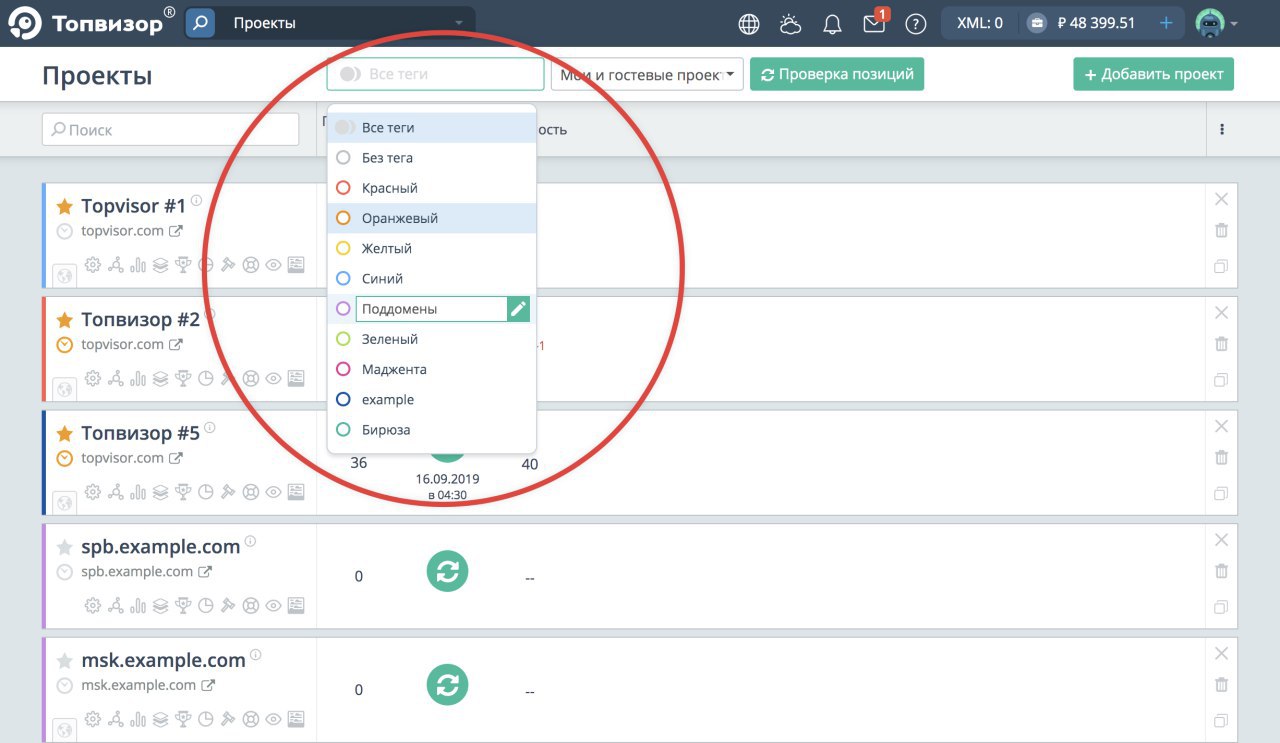Open the Проекты section selector in the header
The width and height of the screenshot is (1280, 743).
(x=346, y=23)
